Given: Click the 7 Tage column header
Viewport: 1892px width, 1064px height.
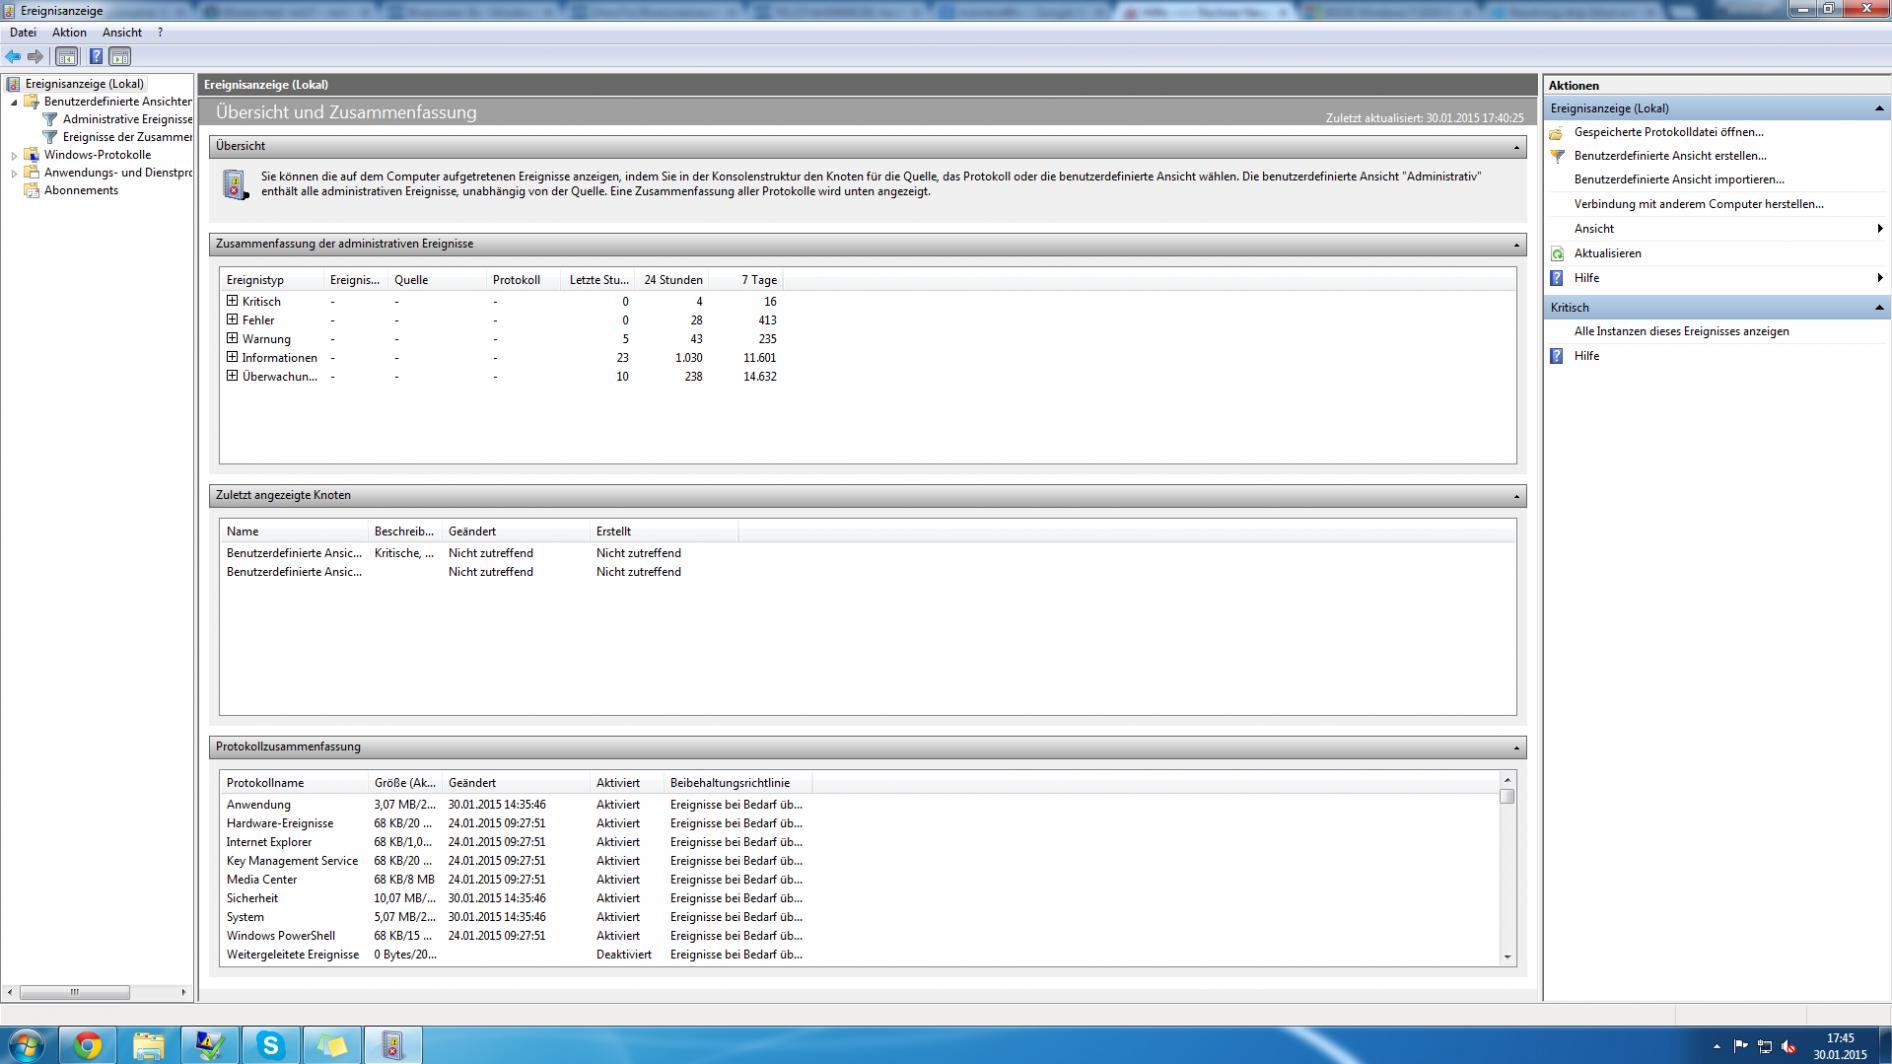Looking at the screenshot, I should (746, 280).
